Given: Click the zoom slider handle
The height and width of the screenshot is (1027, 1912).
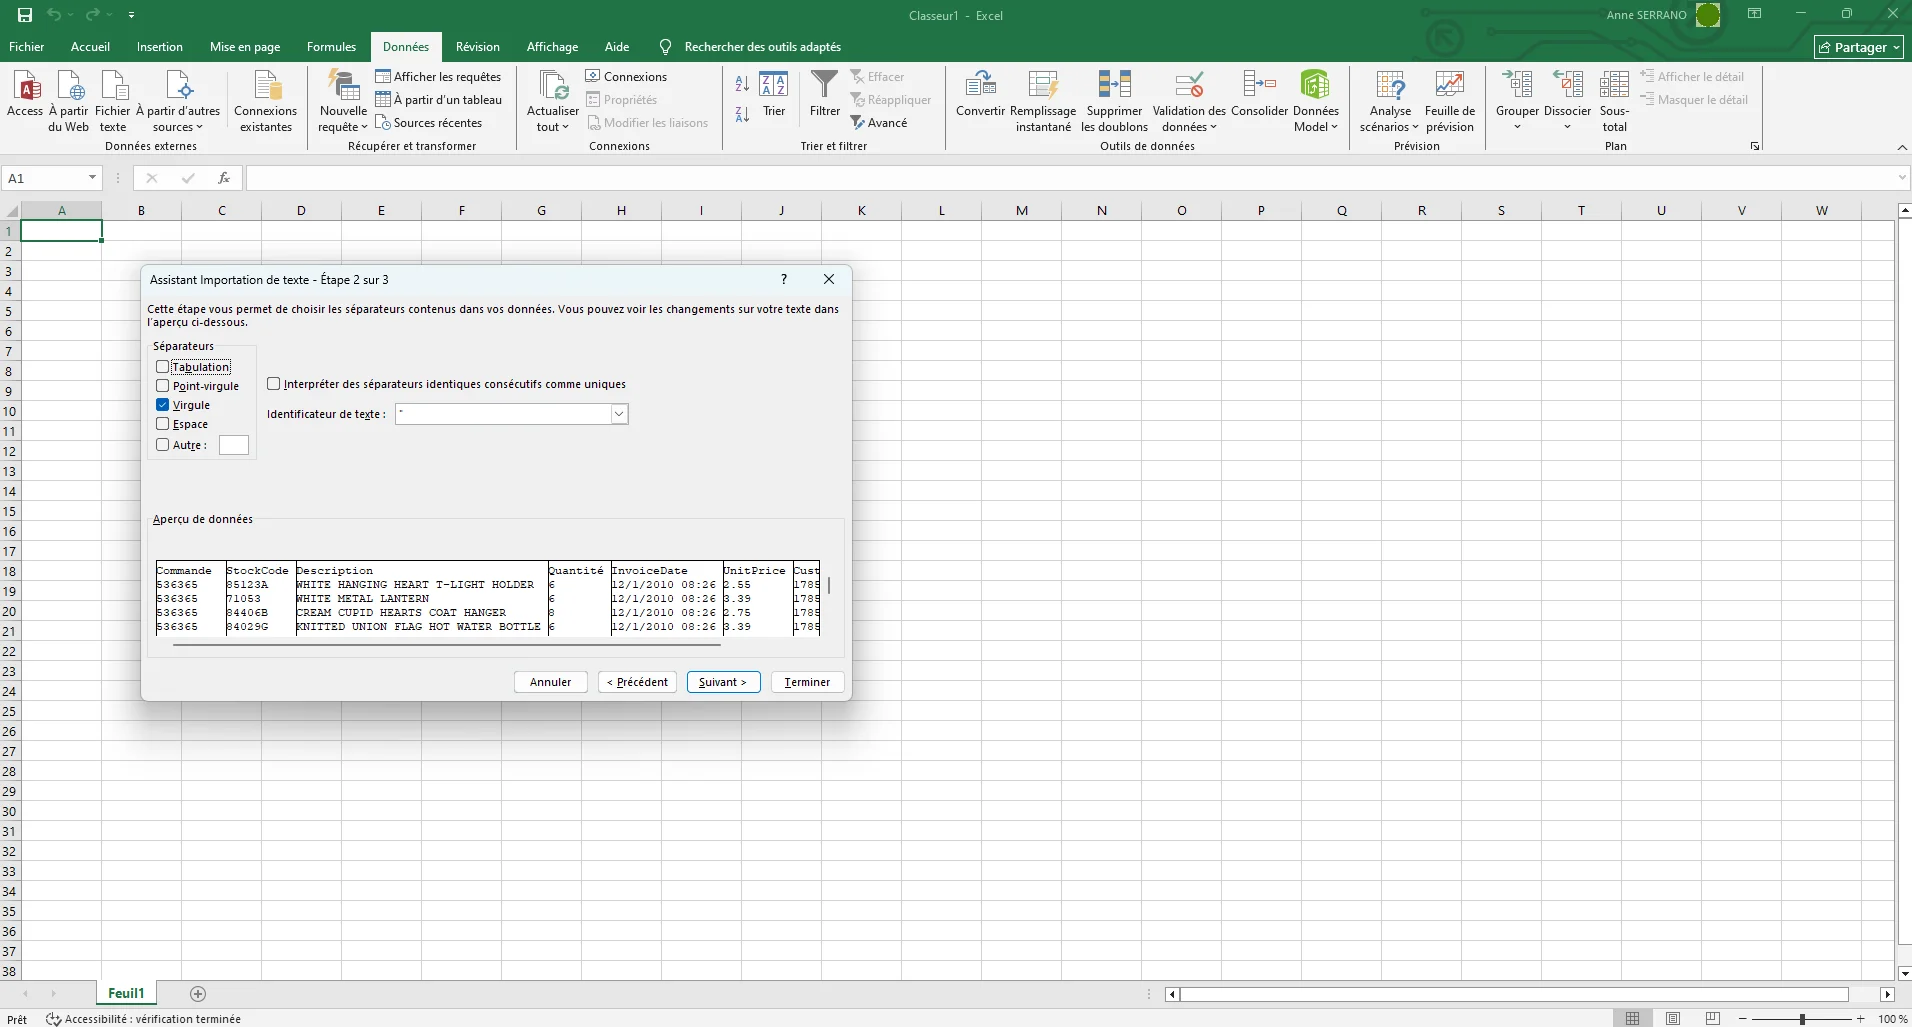Looking at the screenshot, I should pos(1802,1019).
